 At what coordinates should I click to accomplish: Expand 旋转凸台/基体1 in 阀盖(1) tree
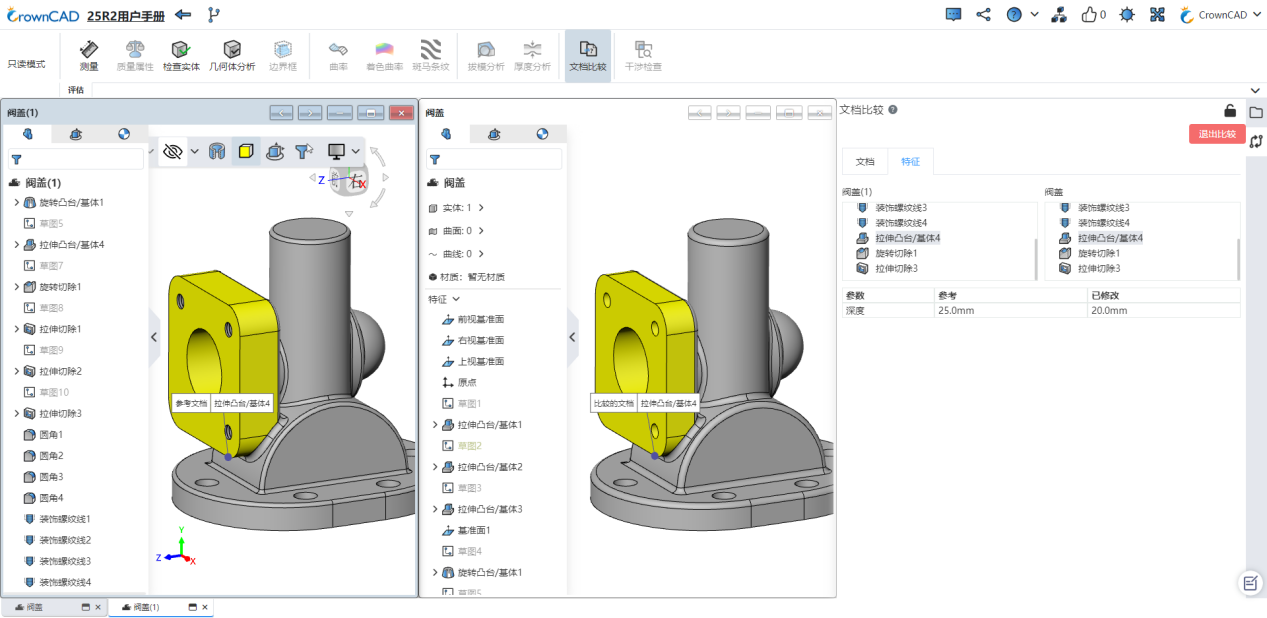point(16,203)
